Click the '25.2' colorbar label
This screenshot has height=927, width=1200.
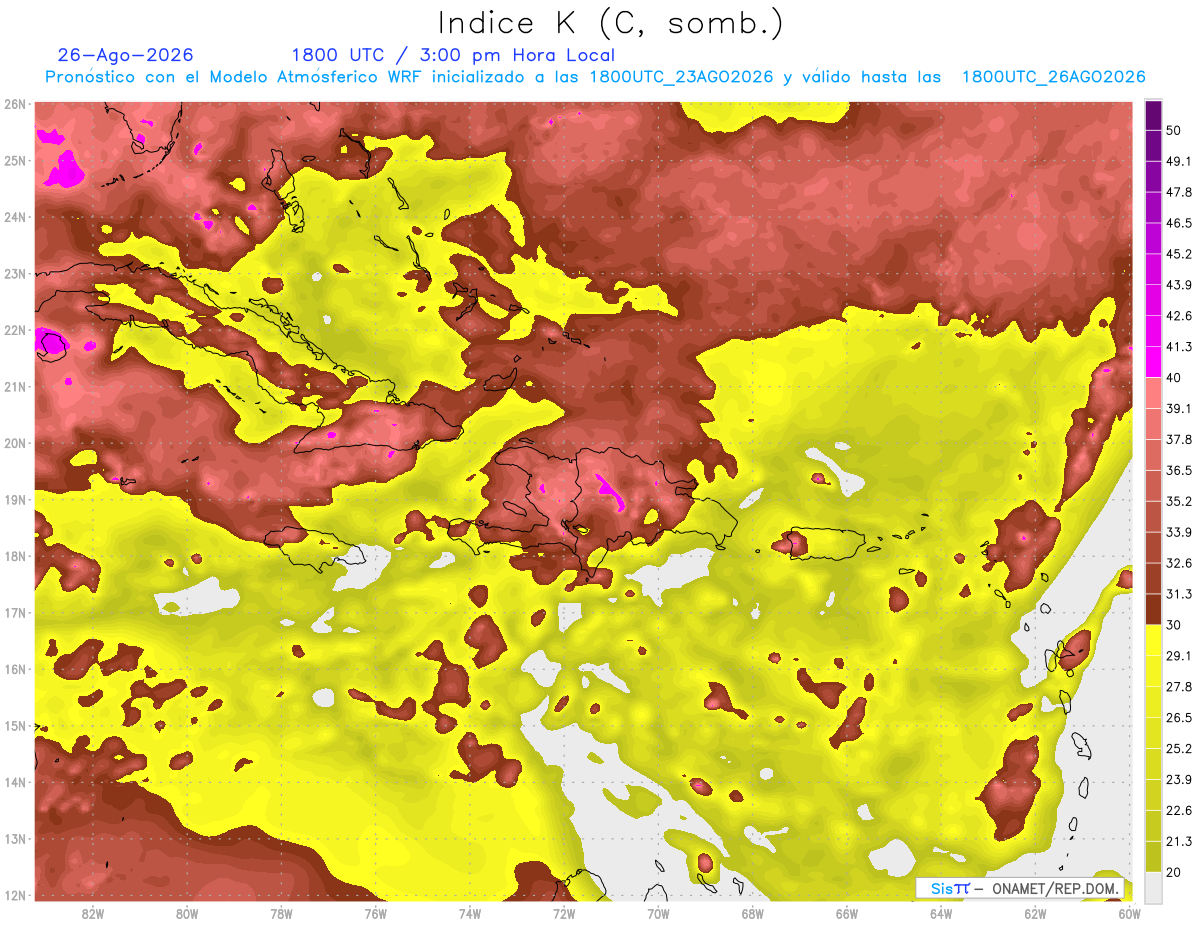click(1178, 748)
